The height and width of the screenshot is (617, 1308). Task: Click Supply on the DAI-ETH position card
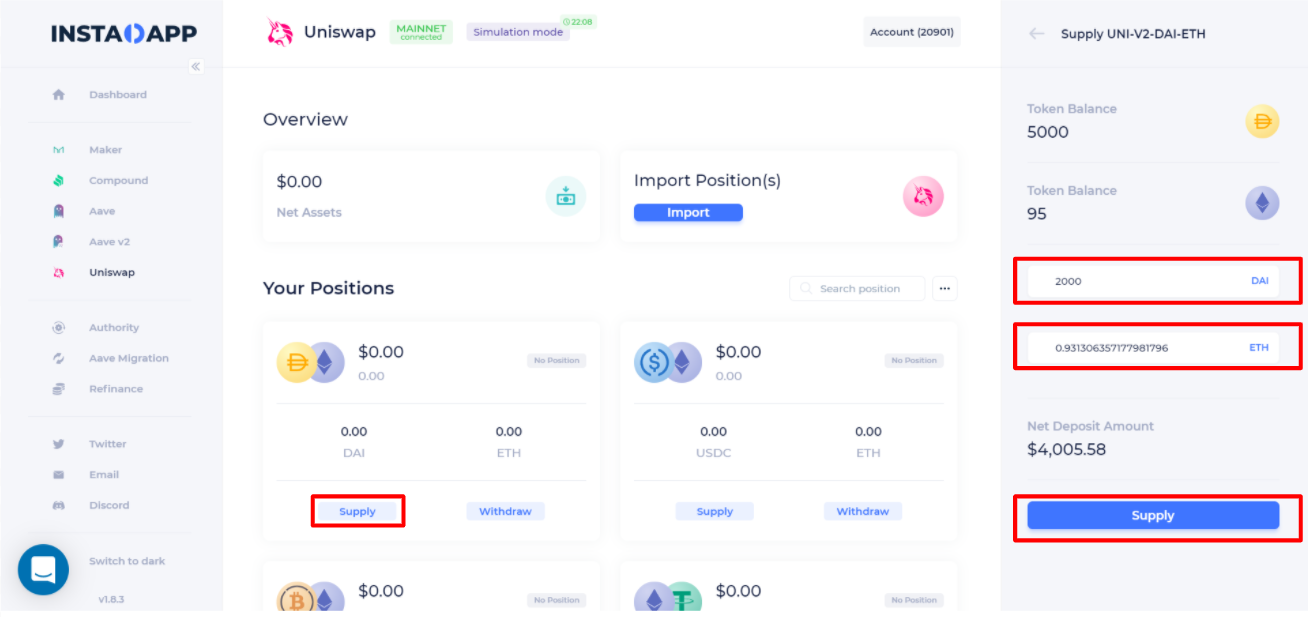point(357,511)
